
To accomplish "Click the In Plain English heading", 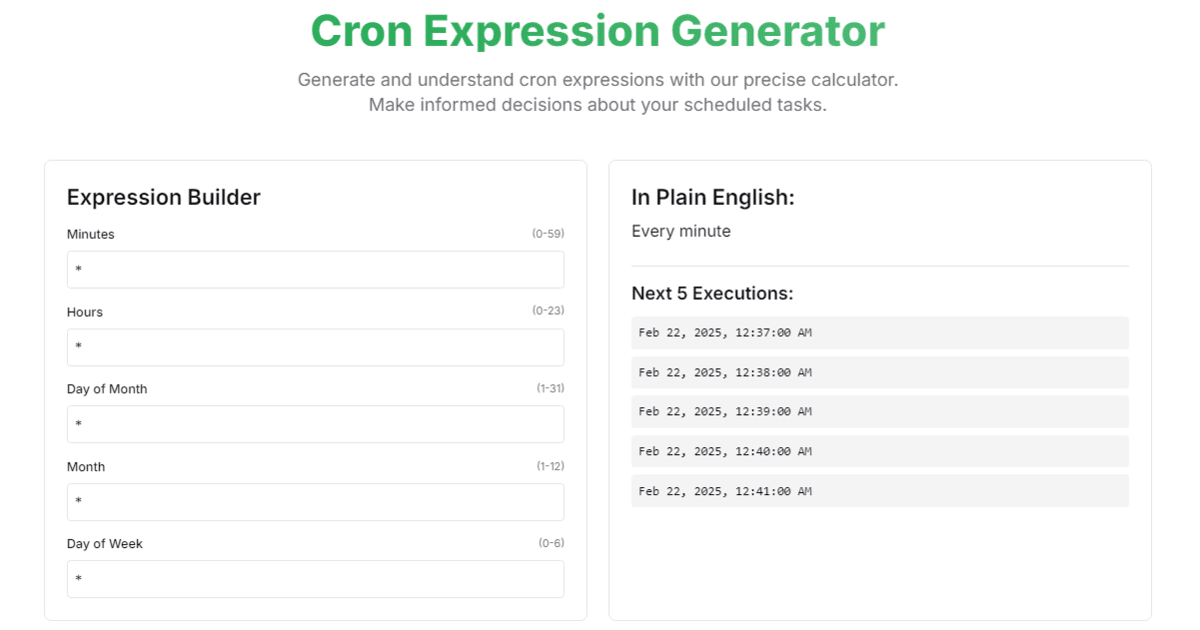I will point(713,197).
